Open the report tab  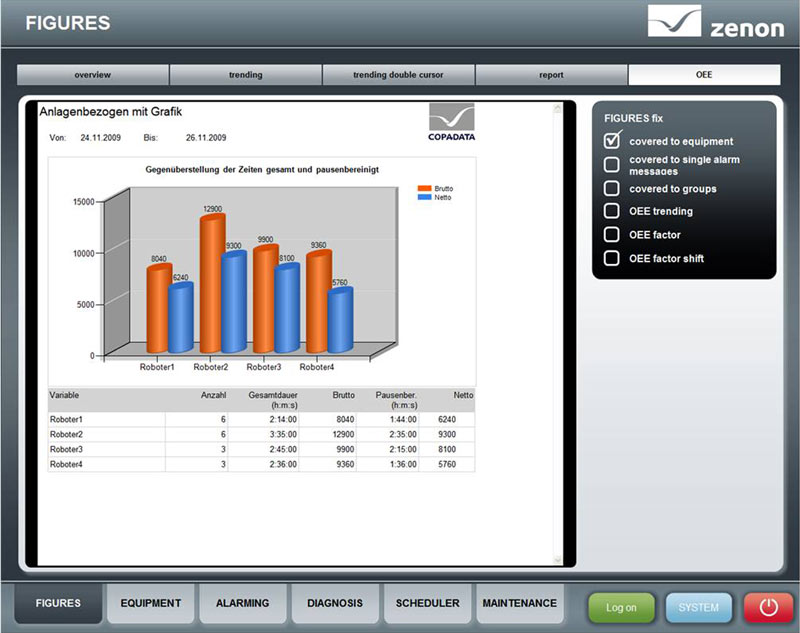pyautogui.click(x=551, y=75)
